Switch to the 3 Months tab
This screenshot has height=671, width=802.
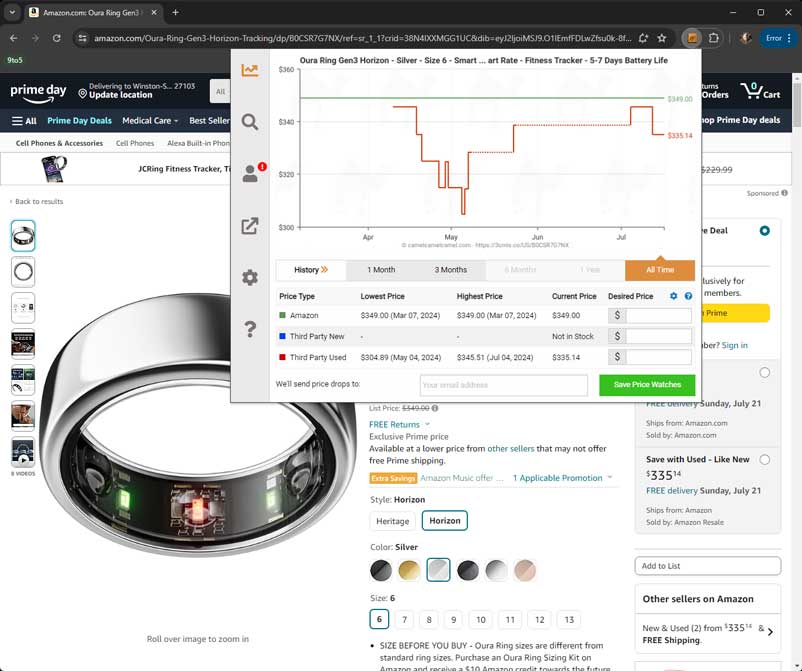point(450,270)
